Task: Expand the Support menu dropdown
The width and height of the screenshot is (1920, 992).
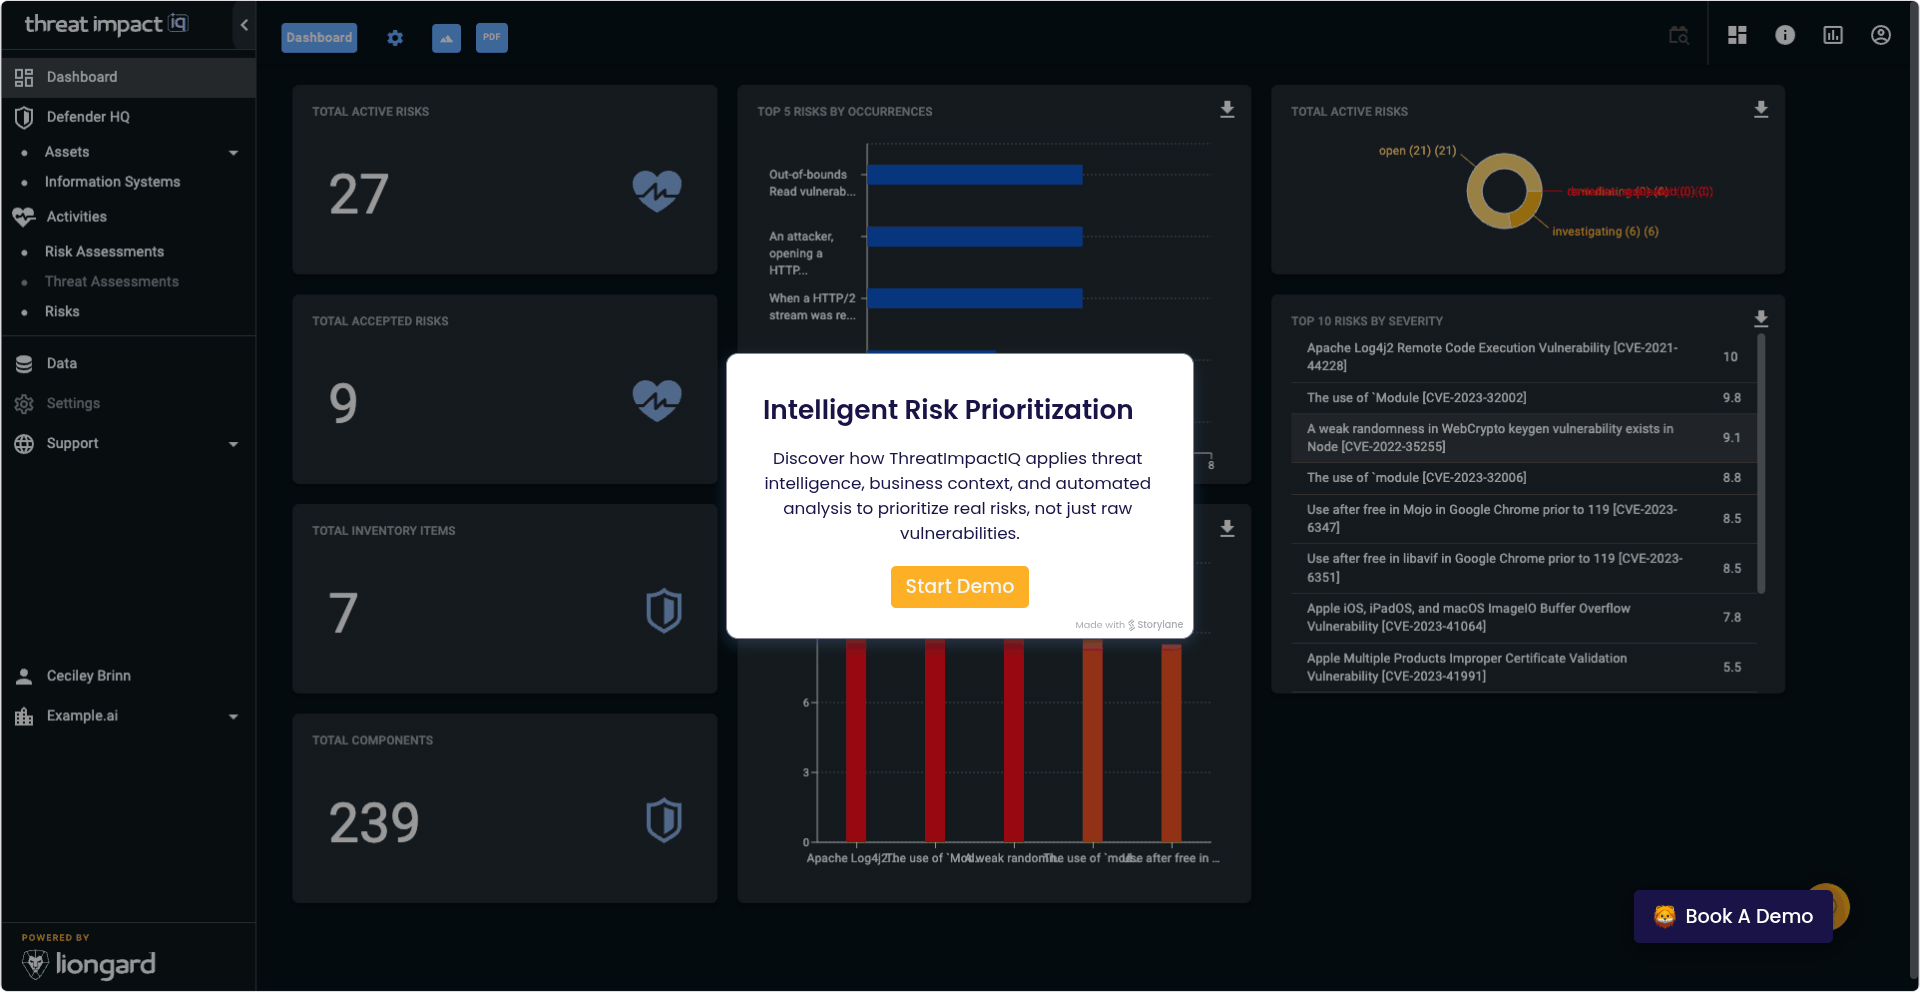Action: click(x=233, y=444)
